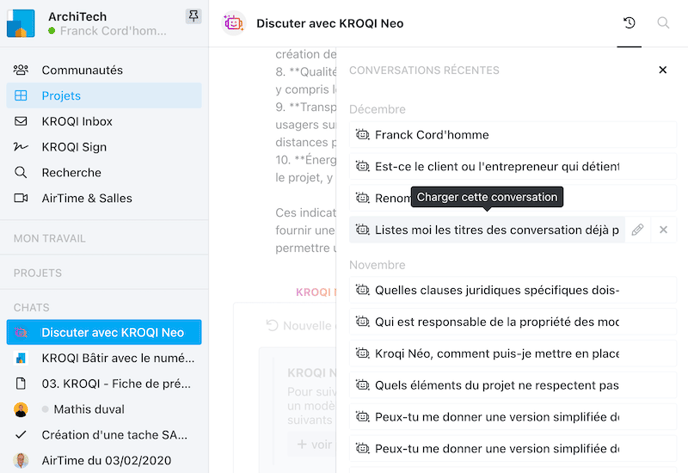Click robot icon beside 'Quelles clauses juridiques'
The image size is (688, 473).
coord(362,290)
